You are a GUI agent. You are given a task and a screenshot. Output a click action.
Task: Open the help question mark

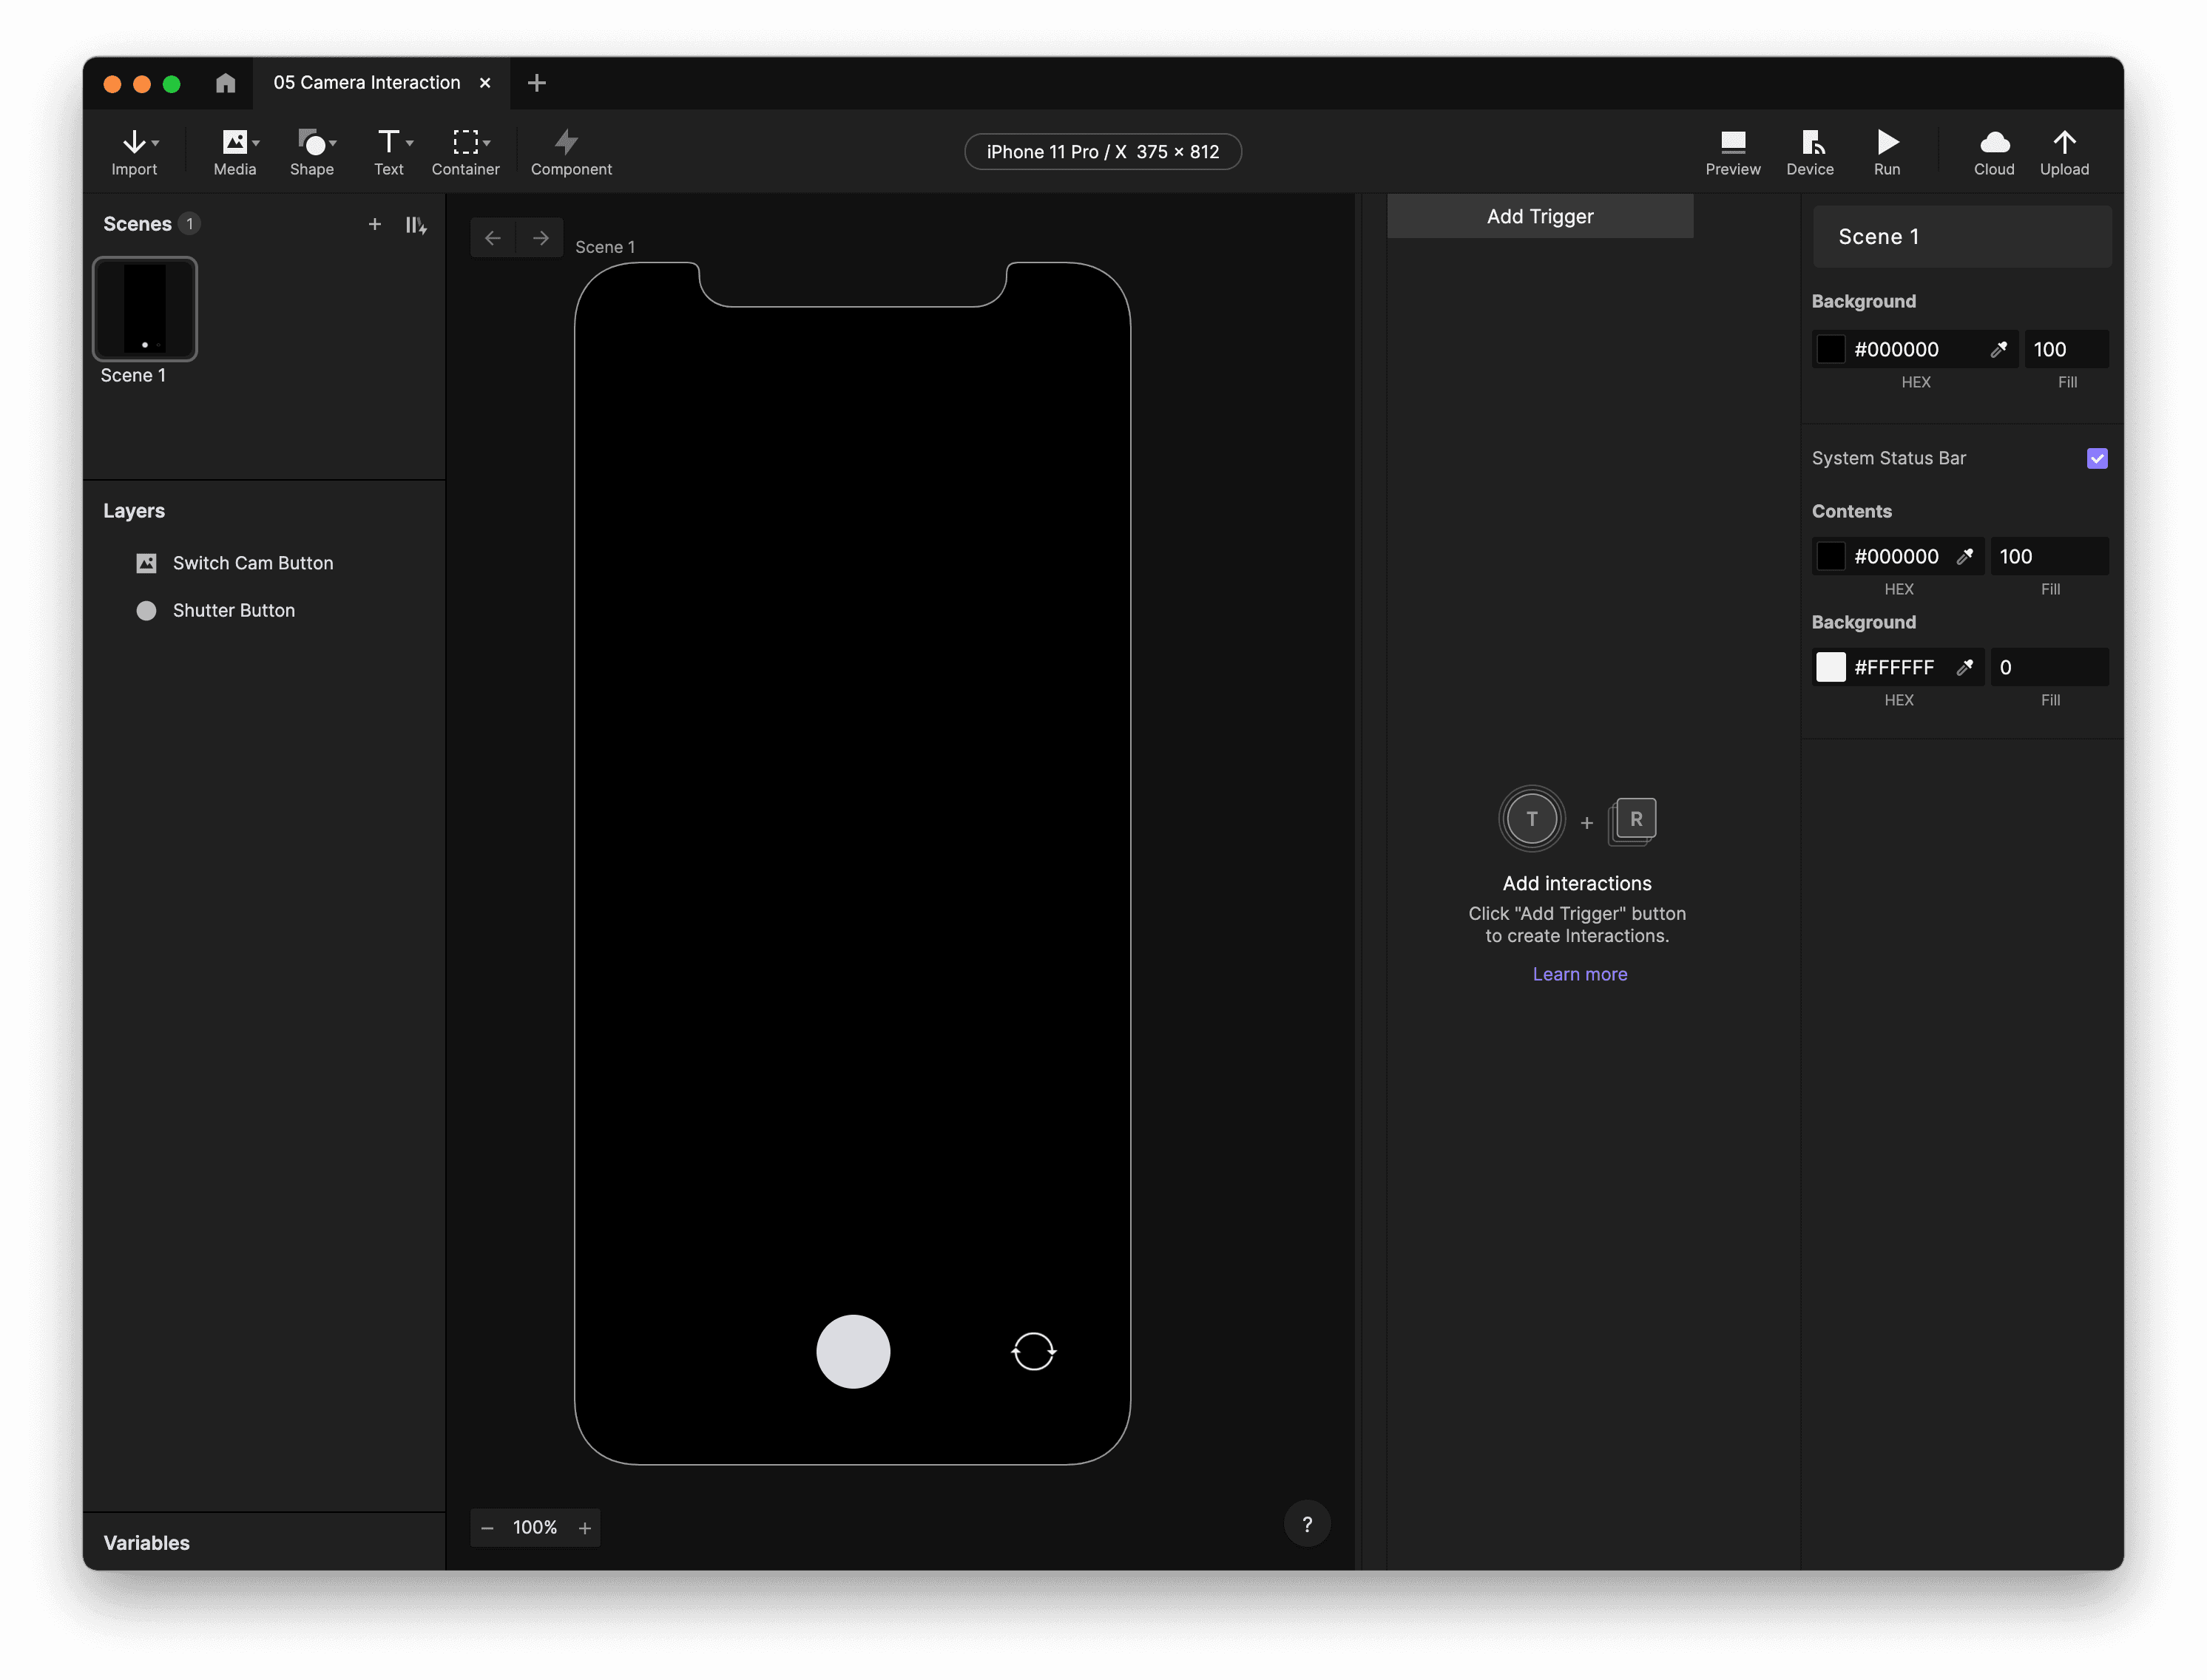[x=1307, y=1524]
